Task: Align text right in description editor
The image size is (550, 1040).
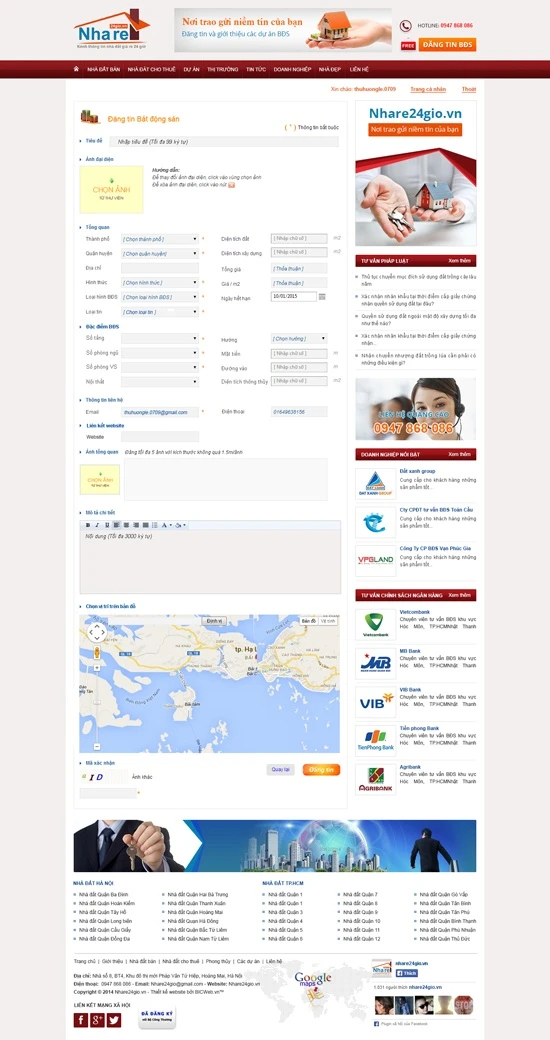Action: click(135, 525)
